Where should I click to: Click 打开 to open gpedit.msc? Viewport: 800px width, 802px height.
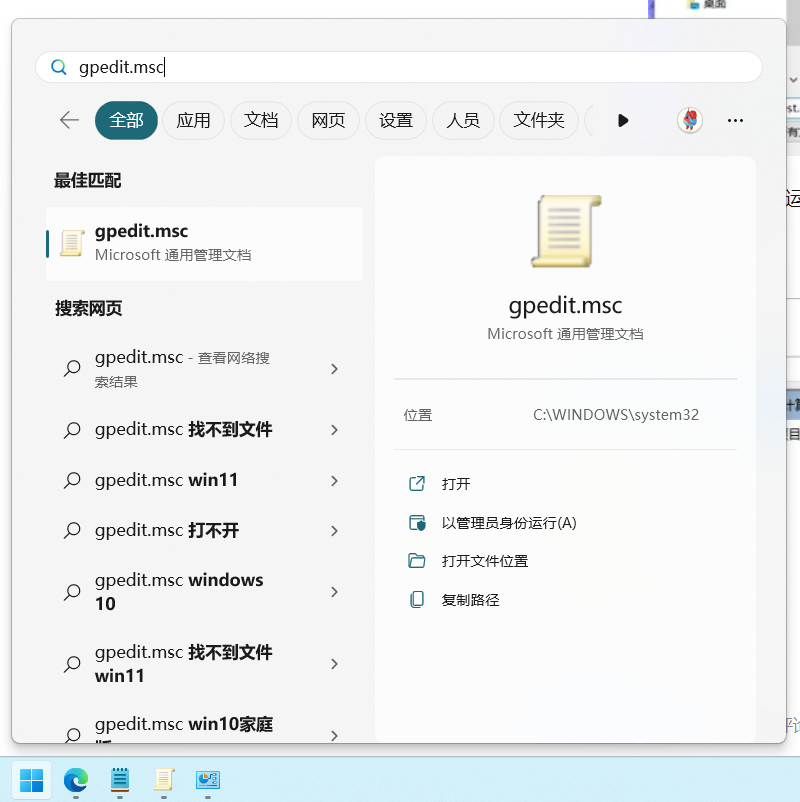456,484
